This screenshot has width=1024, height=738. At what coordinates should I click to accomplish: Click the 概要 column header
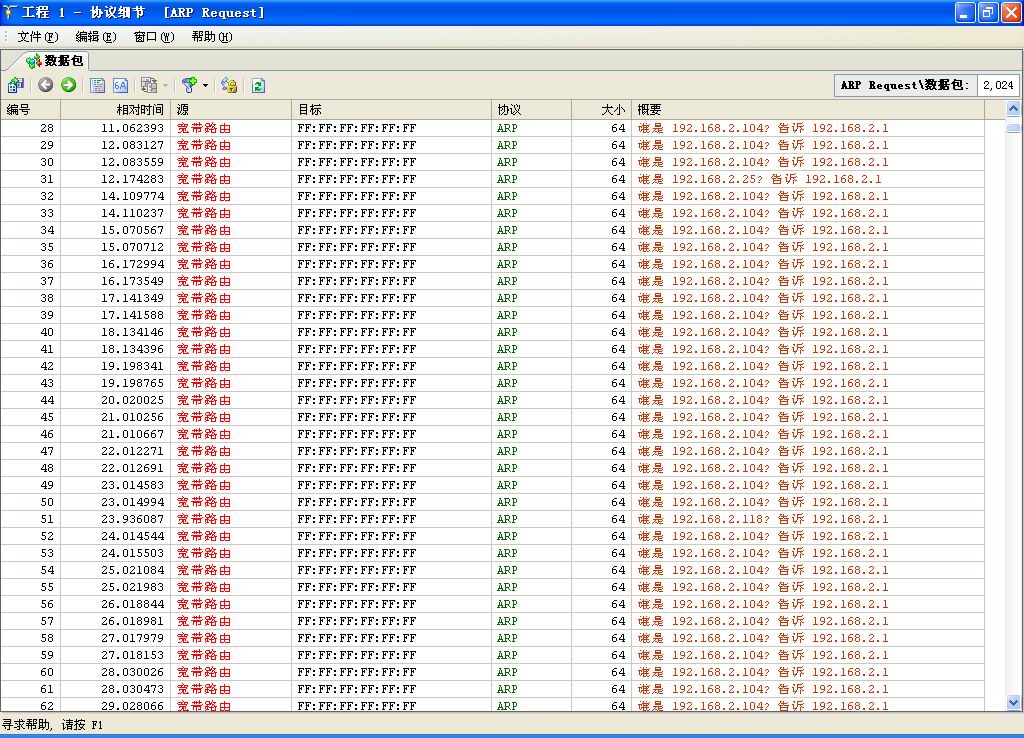650,110
